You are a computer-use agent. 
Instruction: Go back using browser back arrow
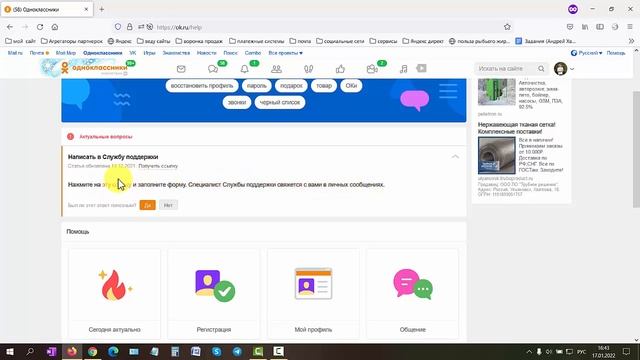pyautogui.click(x=10, y=27)
